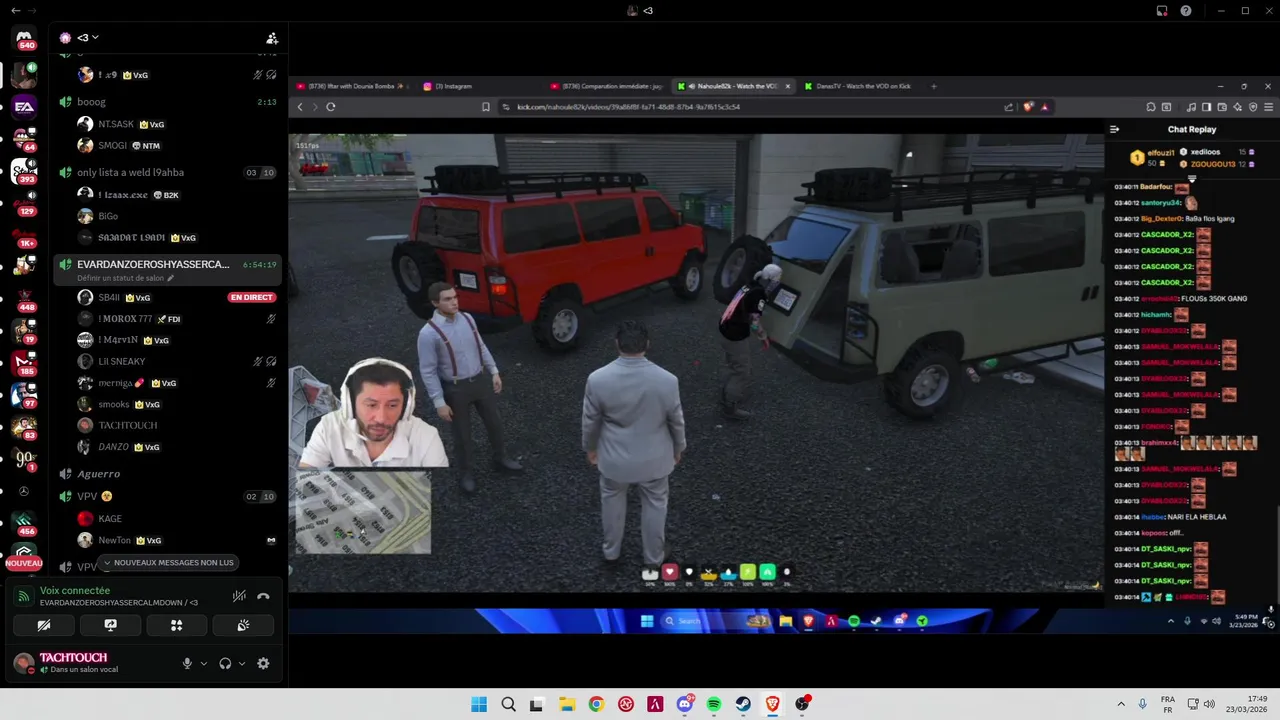Click the invite members icon
1280x720 pixels.
coord(271,38)
